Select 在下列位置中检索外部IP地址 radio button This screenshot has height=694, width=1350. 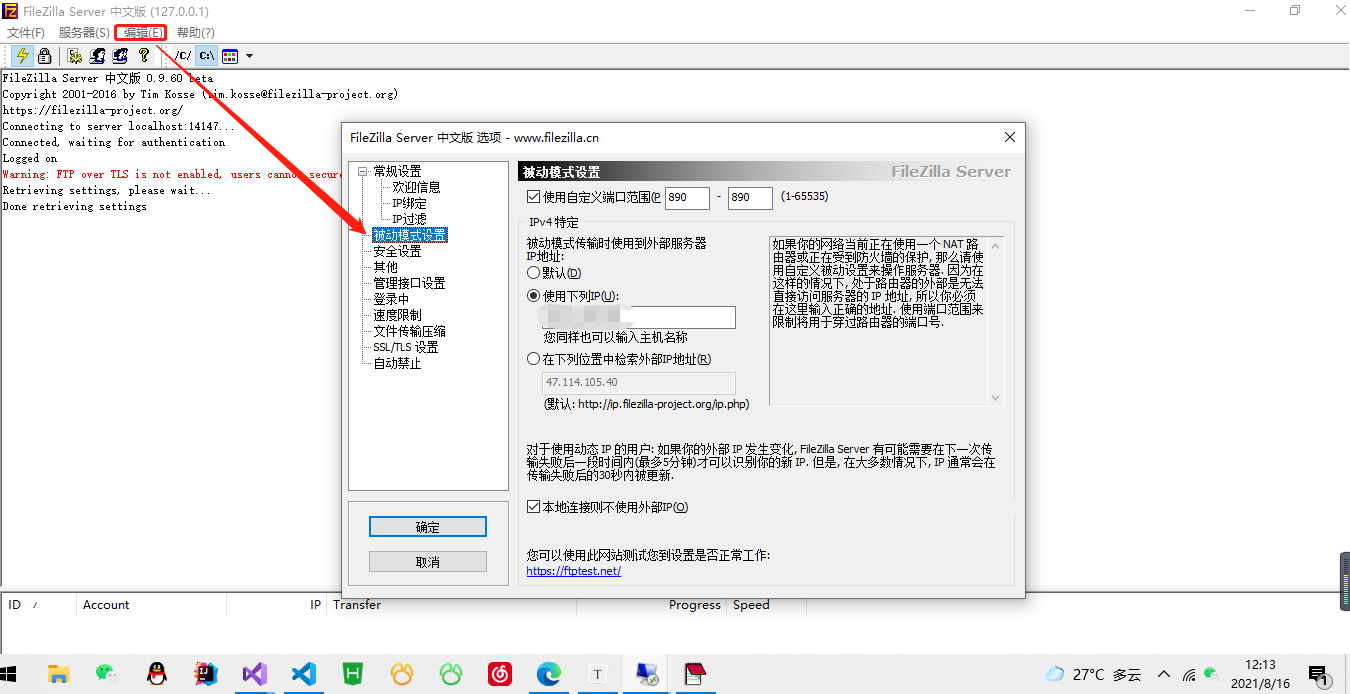(533, 359)
